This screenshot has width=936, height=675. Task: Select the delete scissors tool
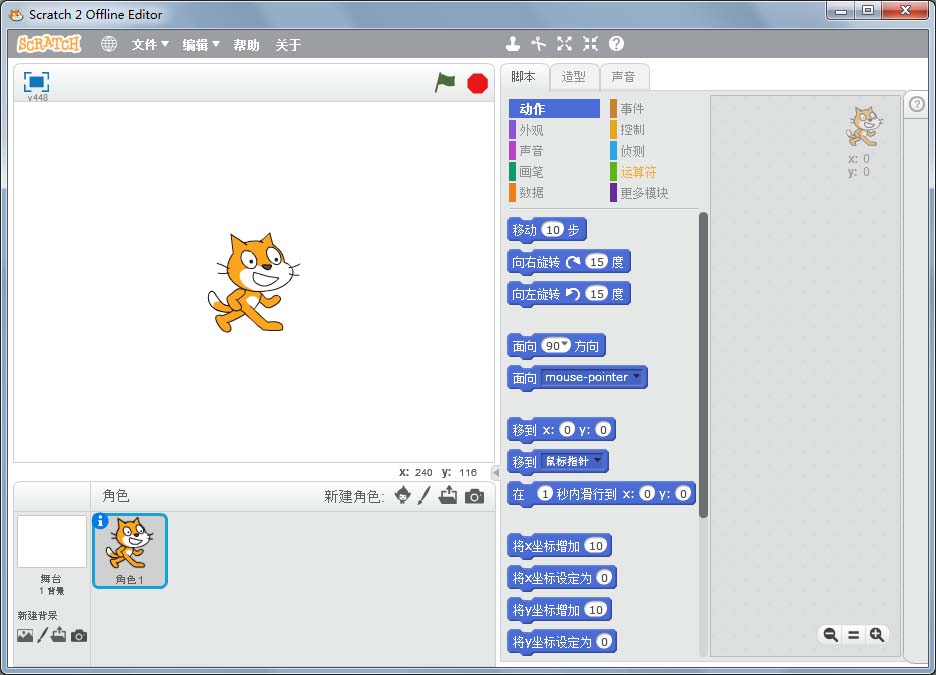click(538, 44)
